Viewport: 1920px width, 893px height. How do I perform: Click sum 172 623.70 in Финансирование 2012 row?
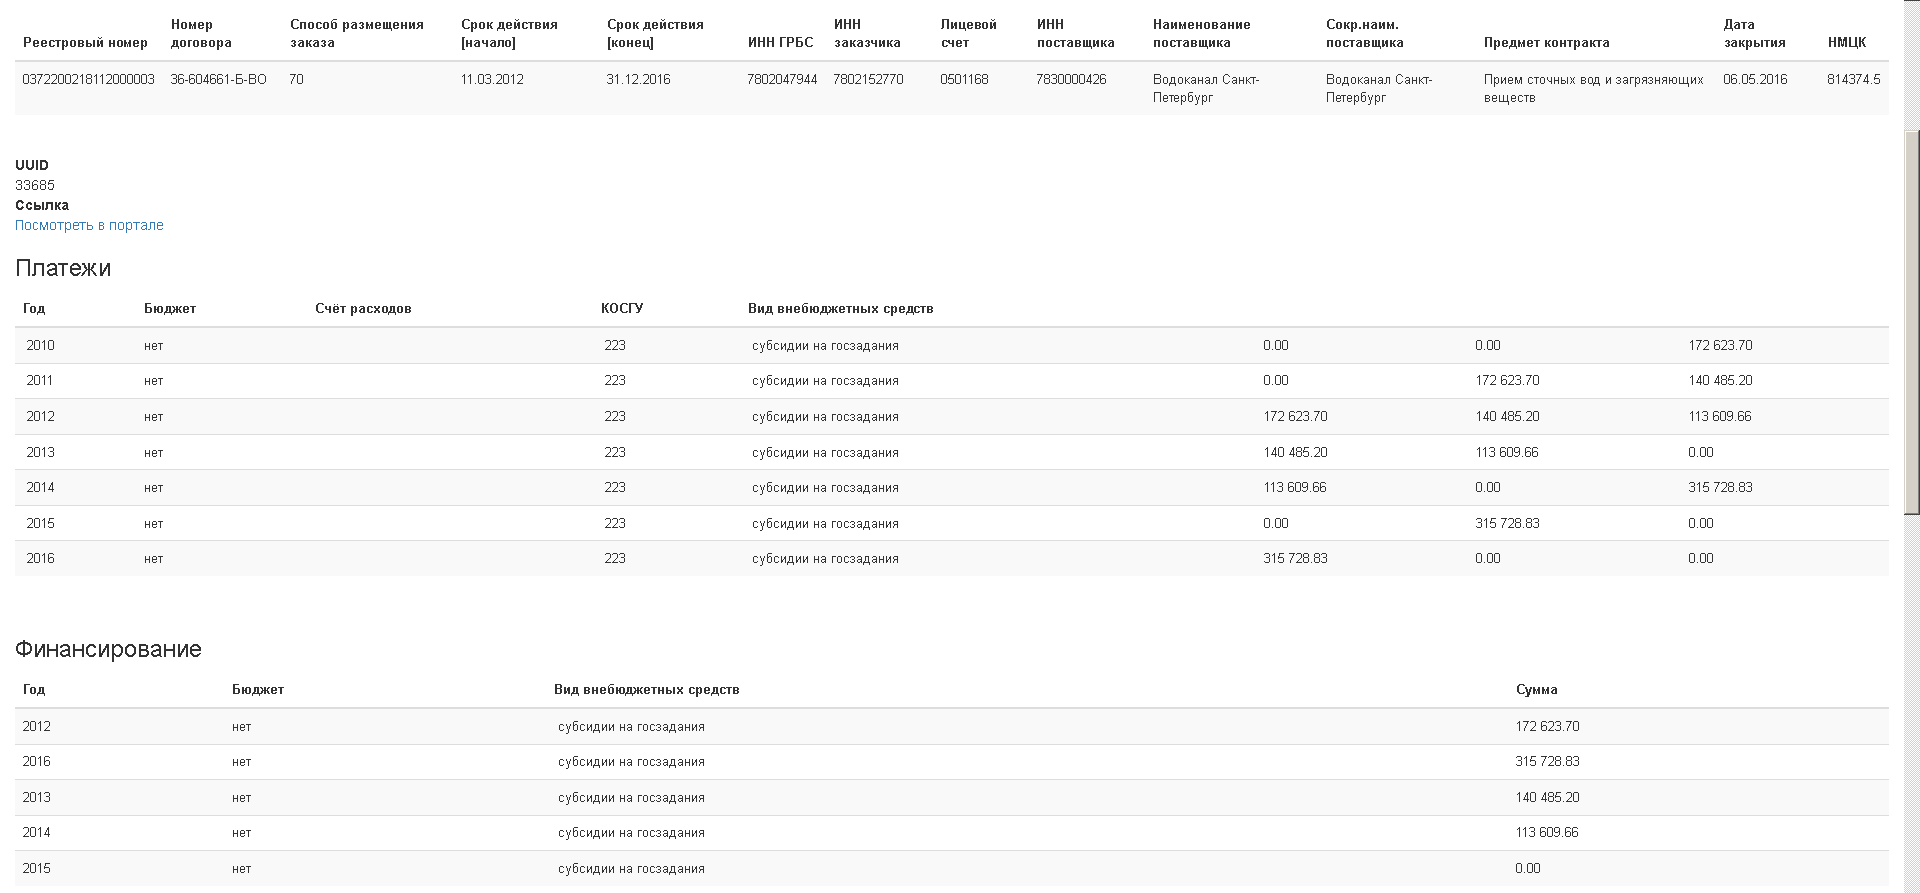point(1547,726)
